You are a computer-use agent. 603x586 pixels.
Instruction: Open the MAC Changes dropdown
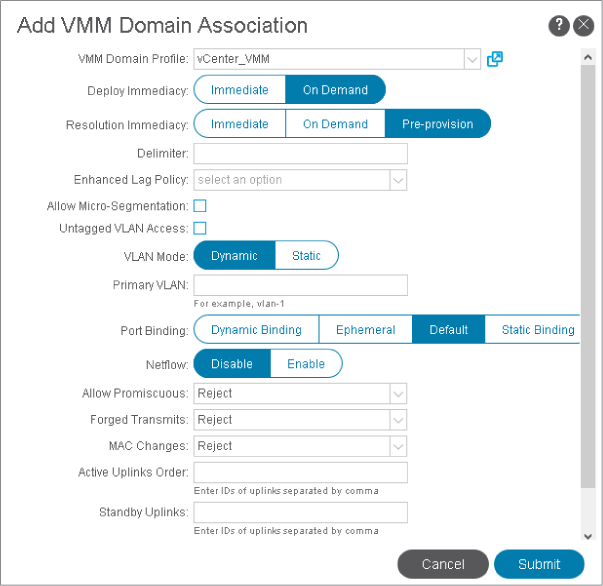click(398, 446)
